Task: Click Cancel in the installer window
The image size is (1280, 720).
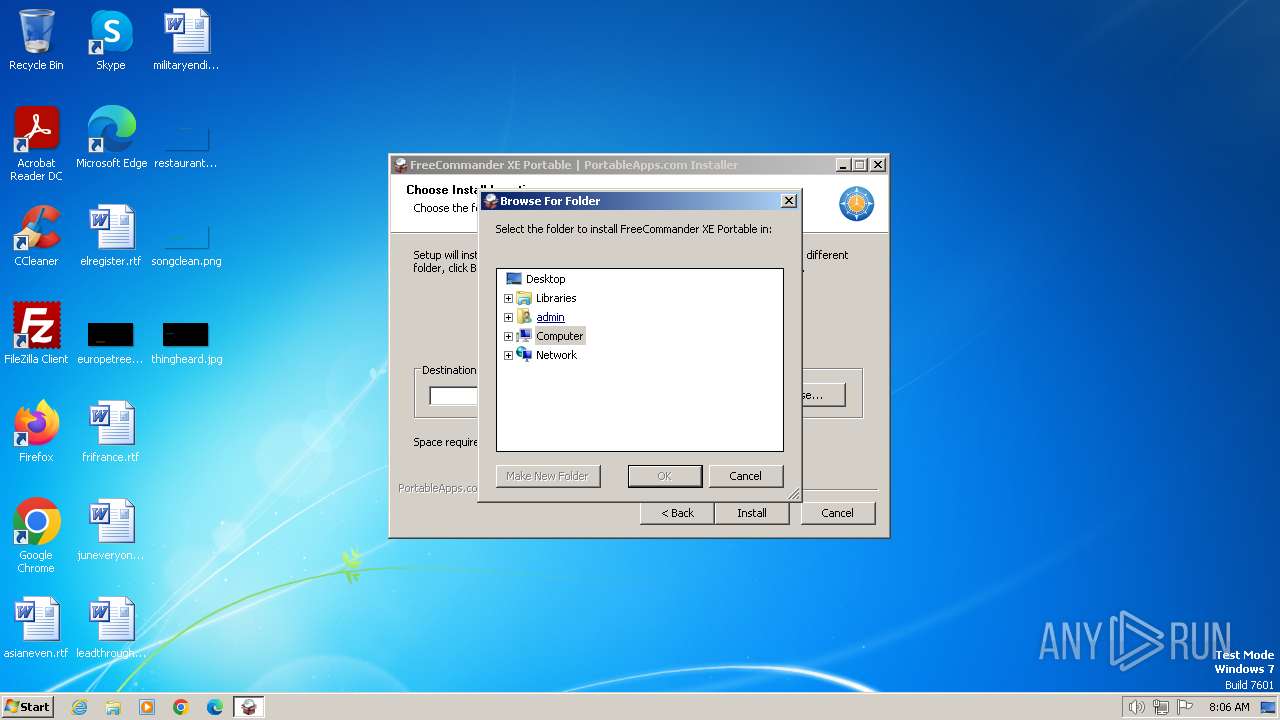Action: pyautogui.click(x=837, y=513)
